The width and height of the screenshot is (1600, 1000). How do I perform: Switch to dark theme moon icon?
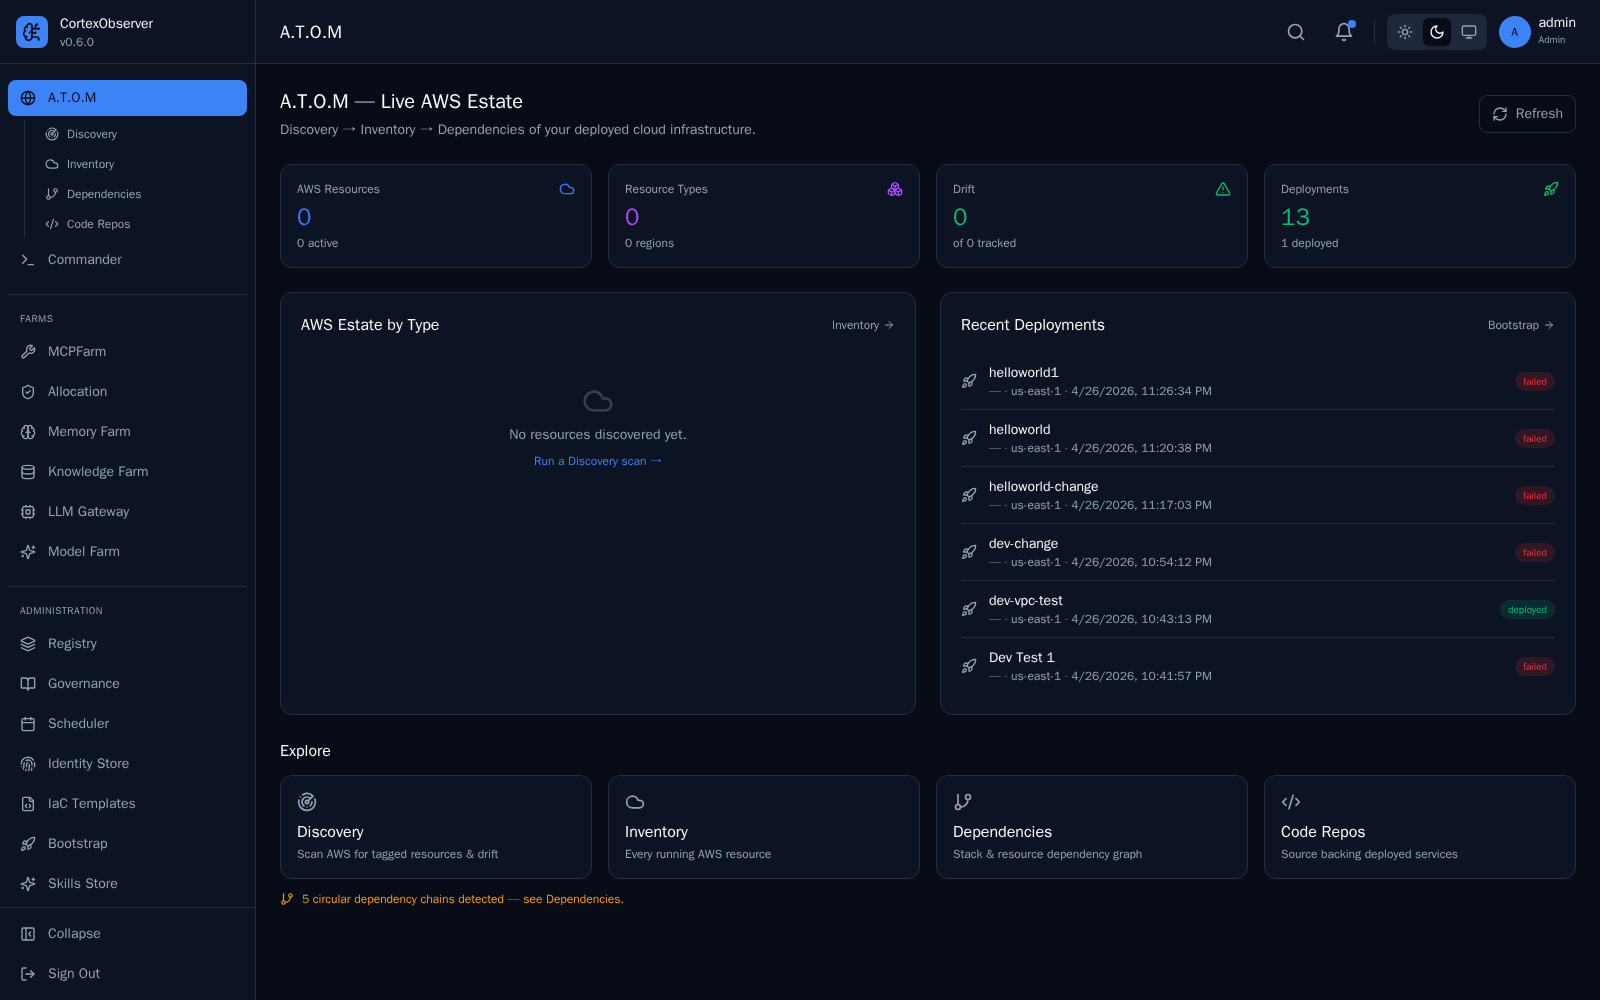[1437, 32]
